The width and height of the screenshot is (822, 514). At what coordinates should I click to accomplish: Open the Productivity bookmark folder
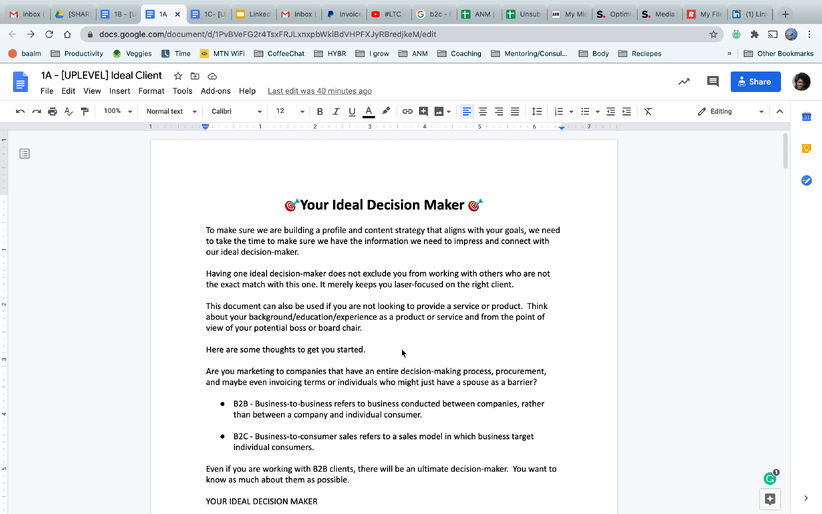pyautogui.click(x=77, y=53)
